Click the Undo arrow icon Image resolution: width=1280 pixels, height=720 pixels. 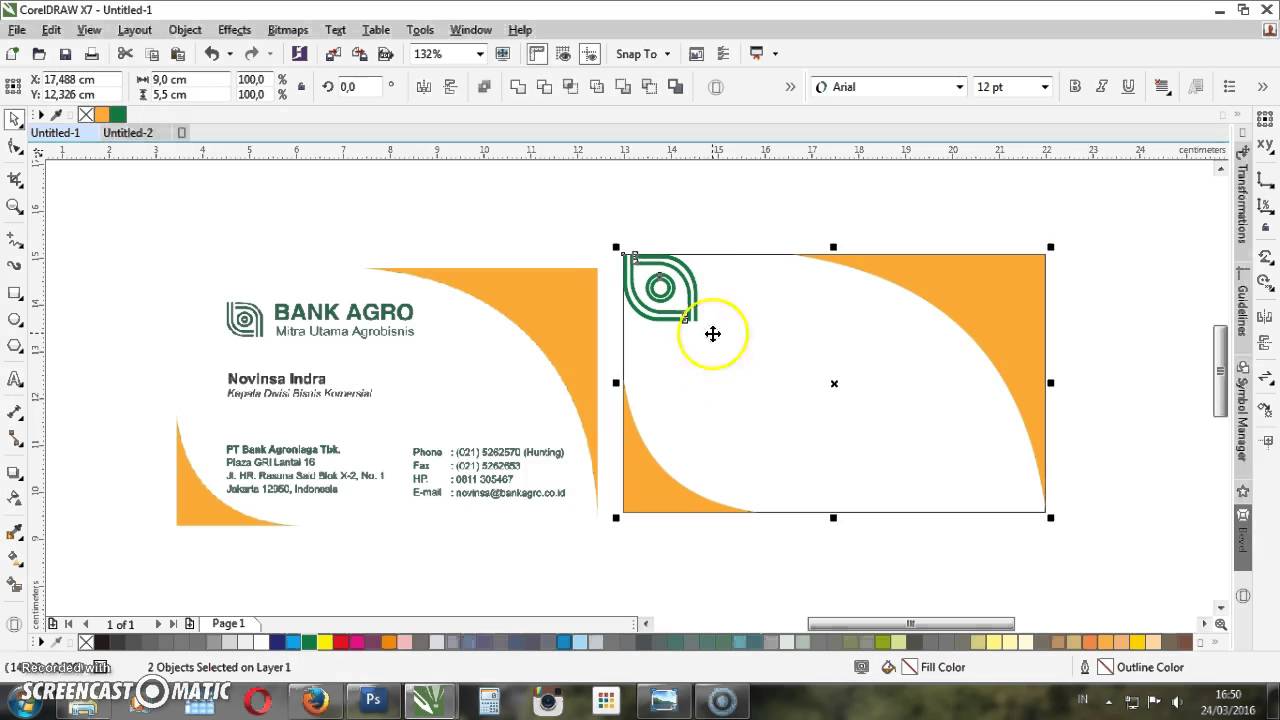tap(211, 54)
